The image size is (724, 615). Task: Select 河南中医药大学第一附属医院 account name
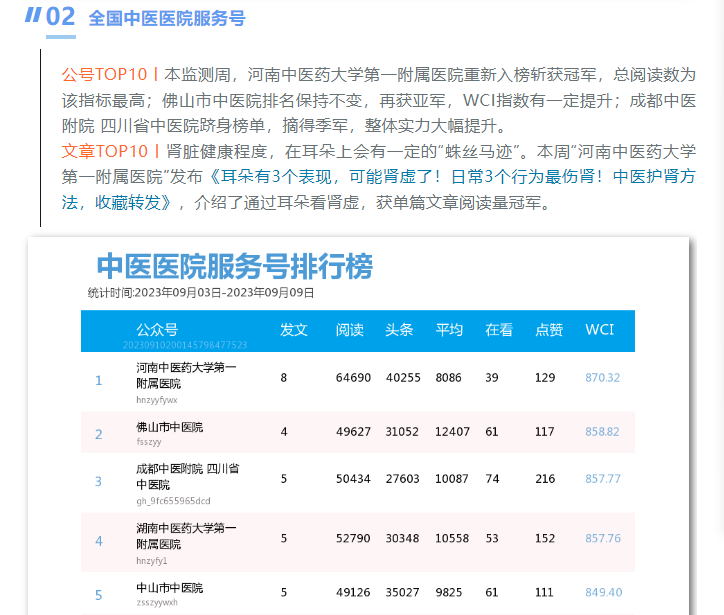(x=186, y=375)
